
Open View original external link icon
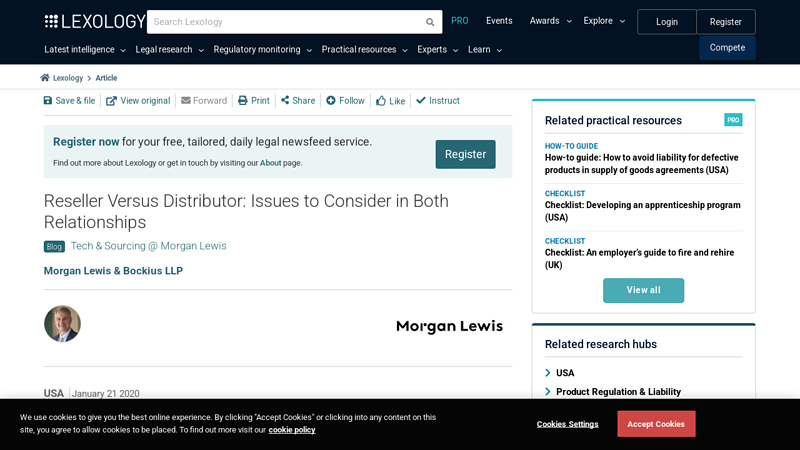pyautogui.click(x=111, y=101)
